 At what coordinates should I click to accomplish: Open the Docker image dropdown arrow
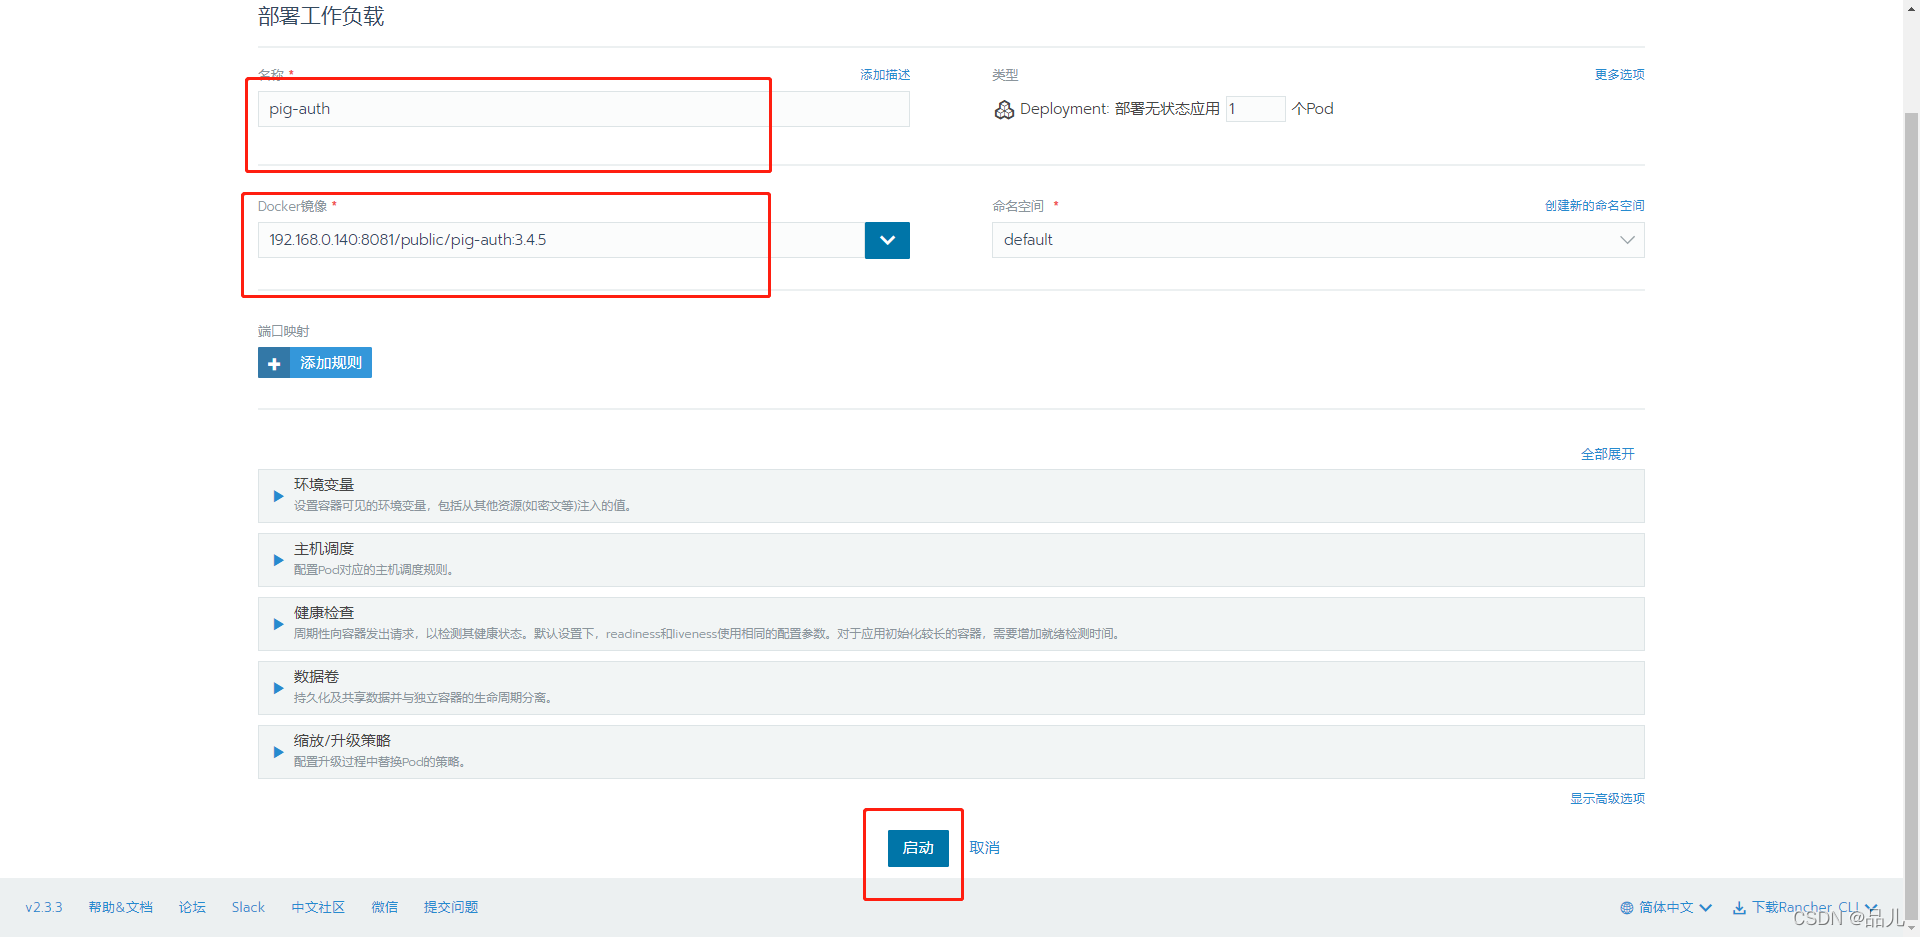(887, 240)
